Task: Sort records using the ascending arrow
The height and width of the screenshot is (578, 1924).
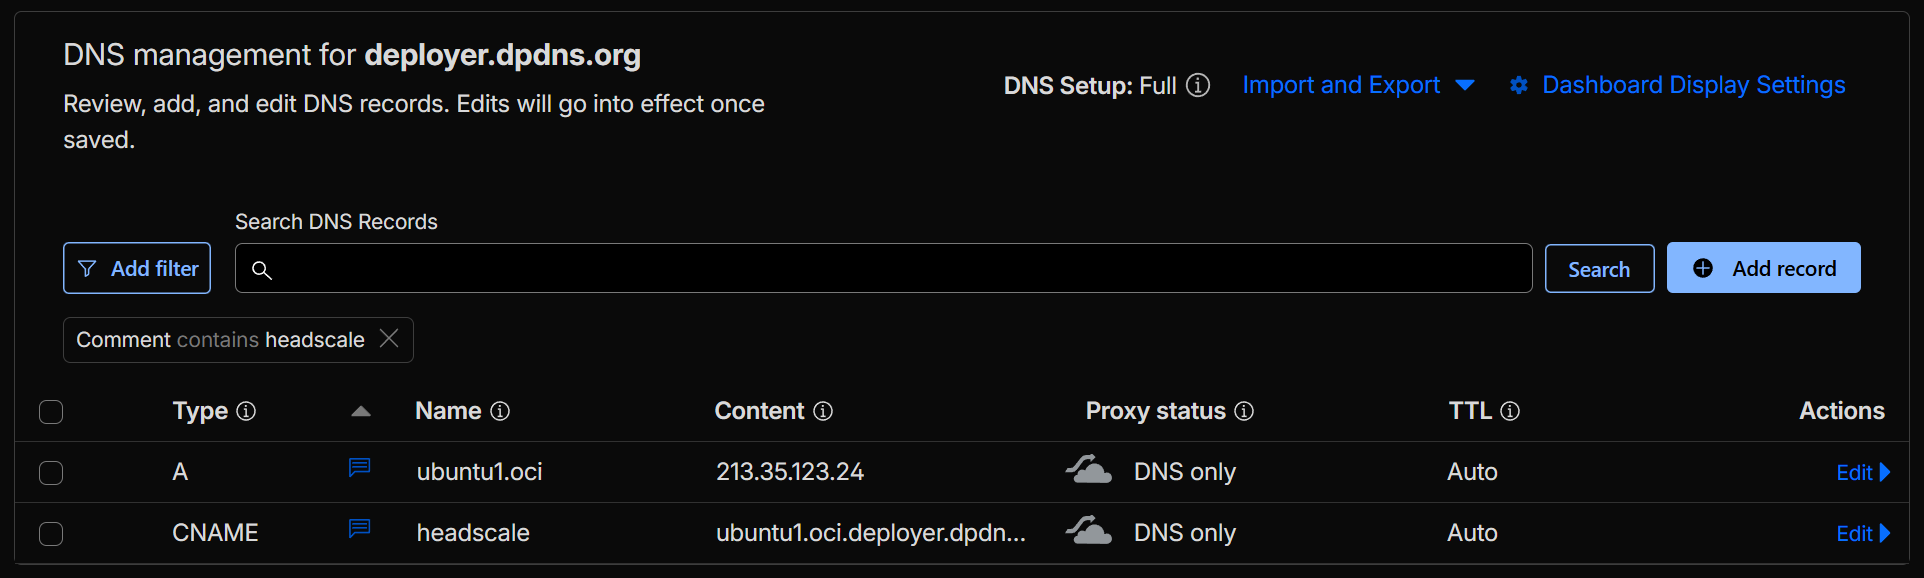Action: point(361,411)
